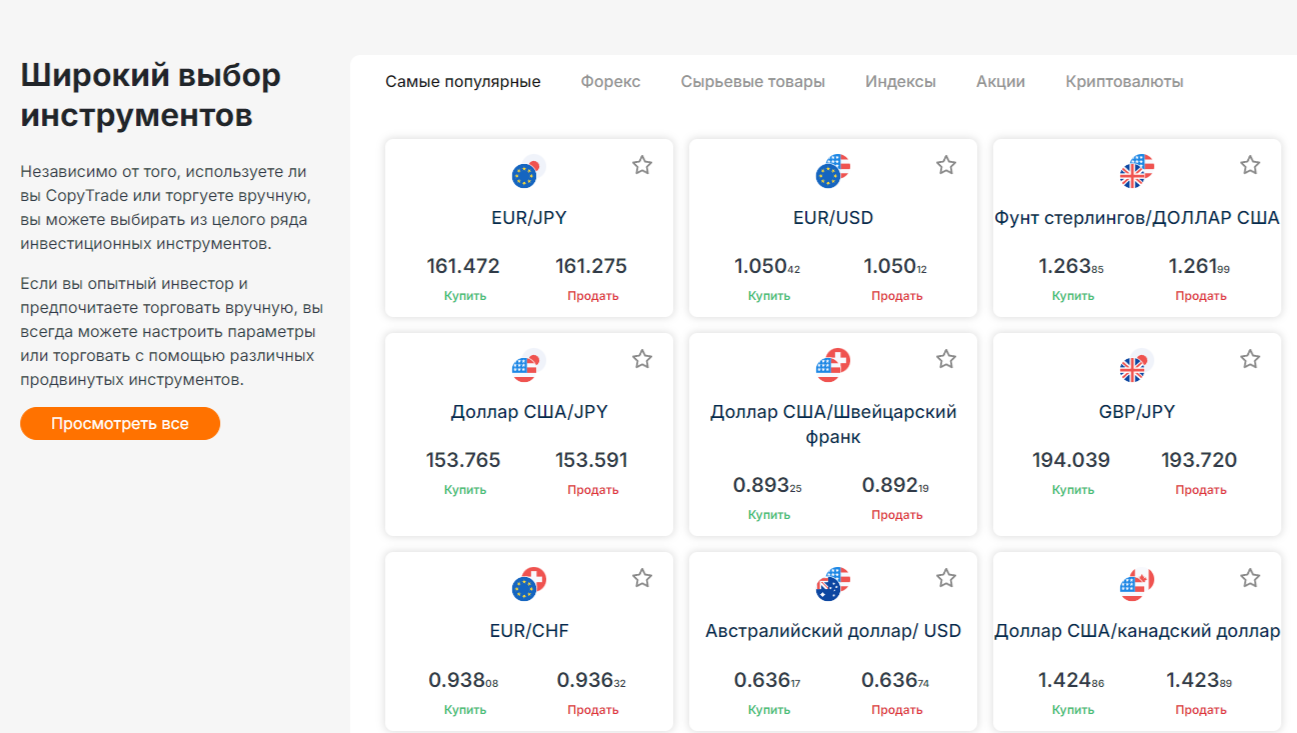This screenshot has height=733, width=1297.
Task: Click Продать on Австралийский доллар/ USD card
Action: pos(897,710)
